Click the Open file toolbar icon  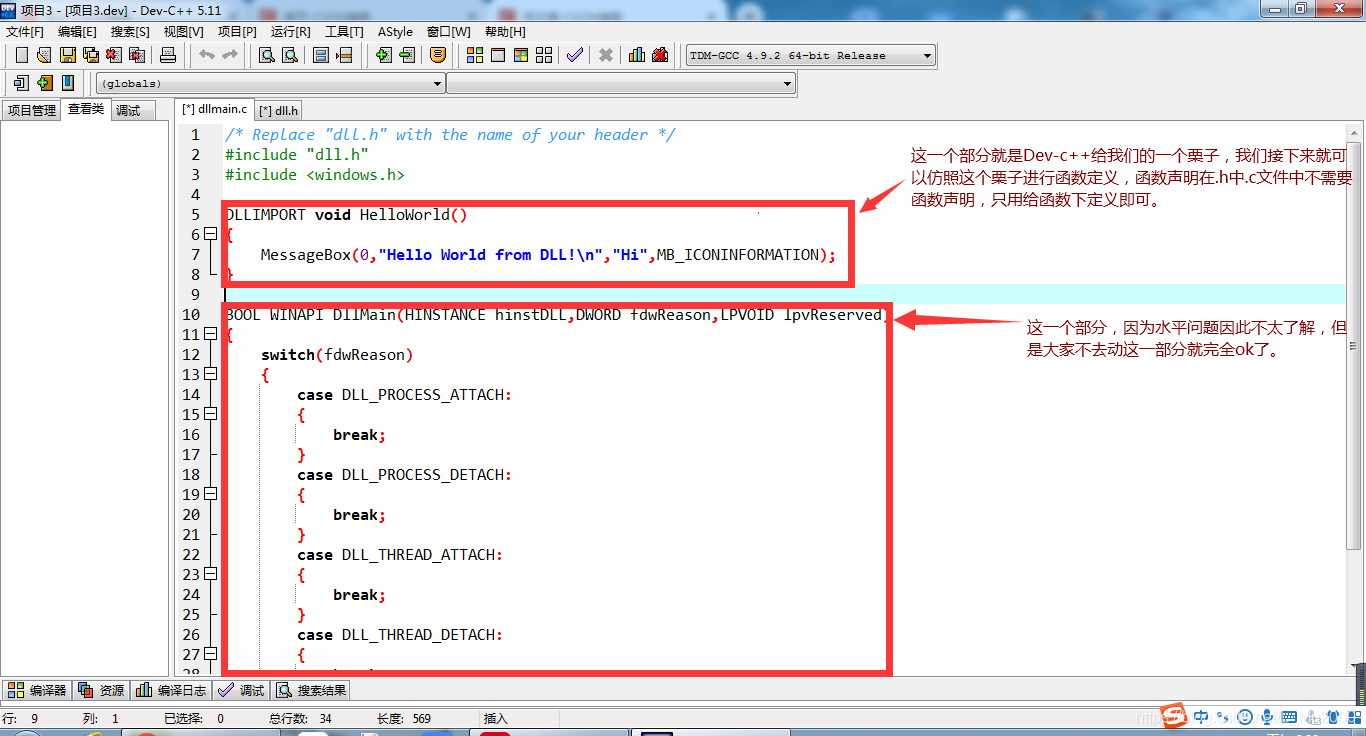[x=44, y=55]
